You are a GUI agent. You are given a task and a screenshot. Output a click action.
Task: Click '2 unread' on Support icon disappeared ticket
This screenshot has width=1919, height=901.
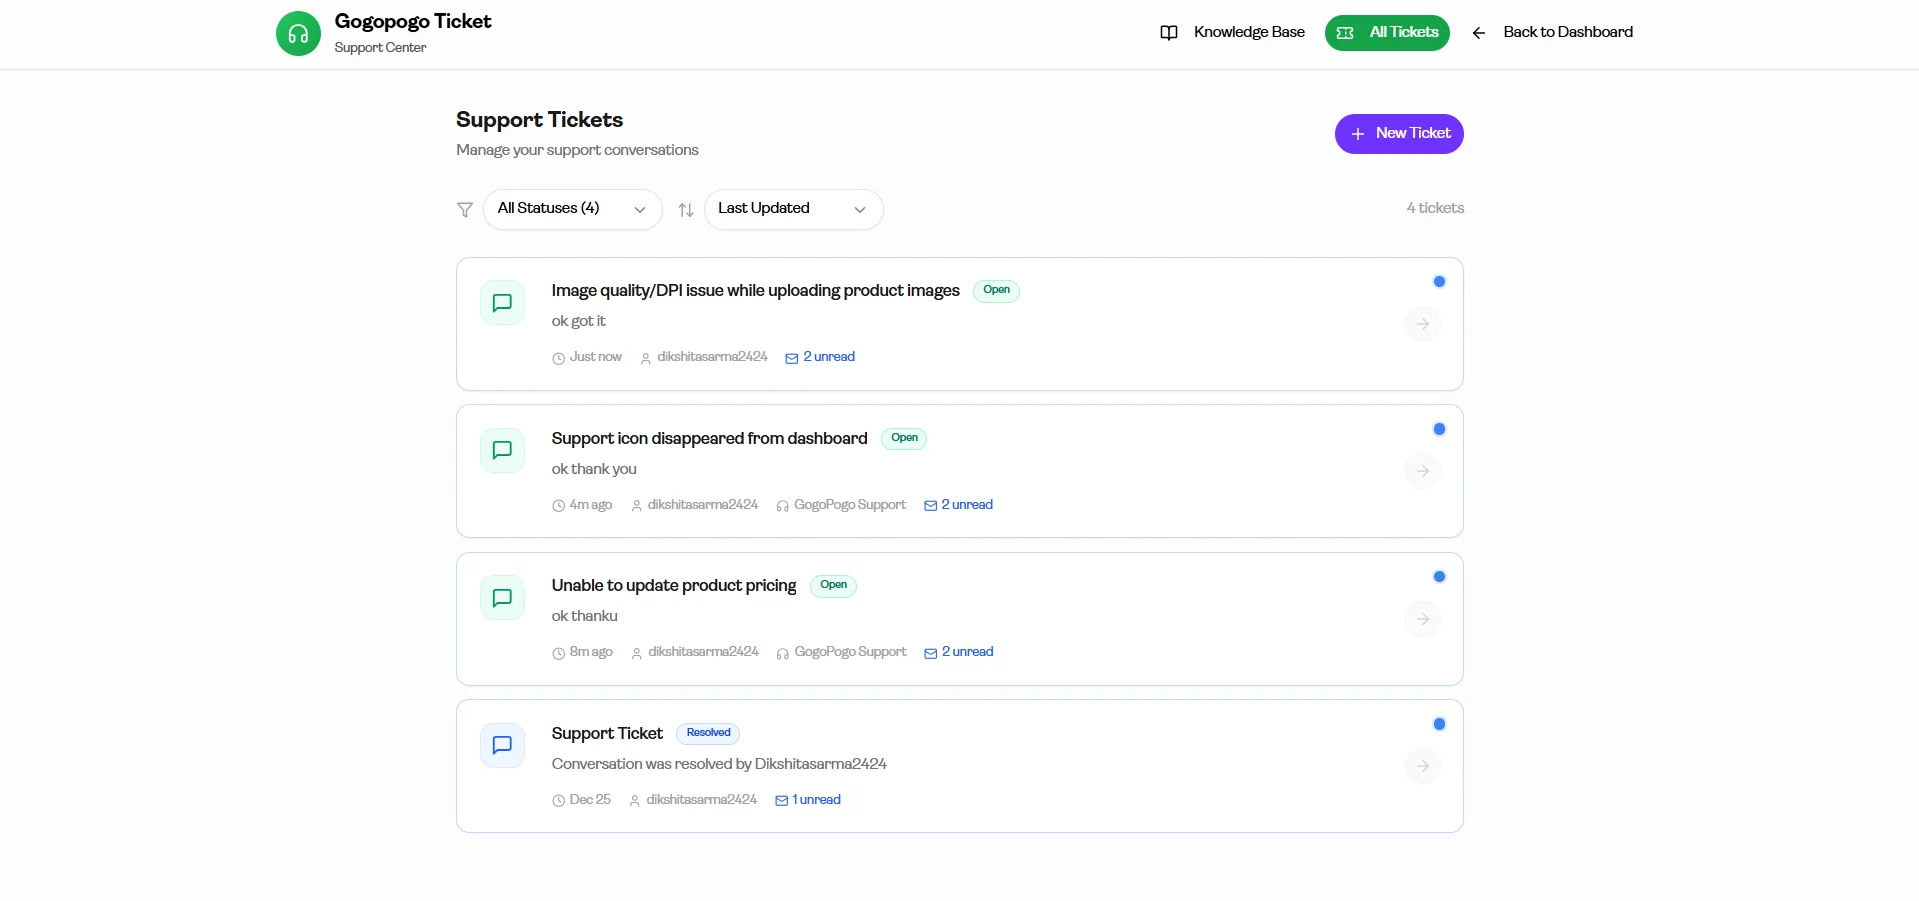(958, 505)
